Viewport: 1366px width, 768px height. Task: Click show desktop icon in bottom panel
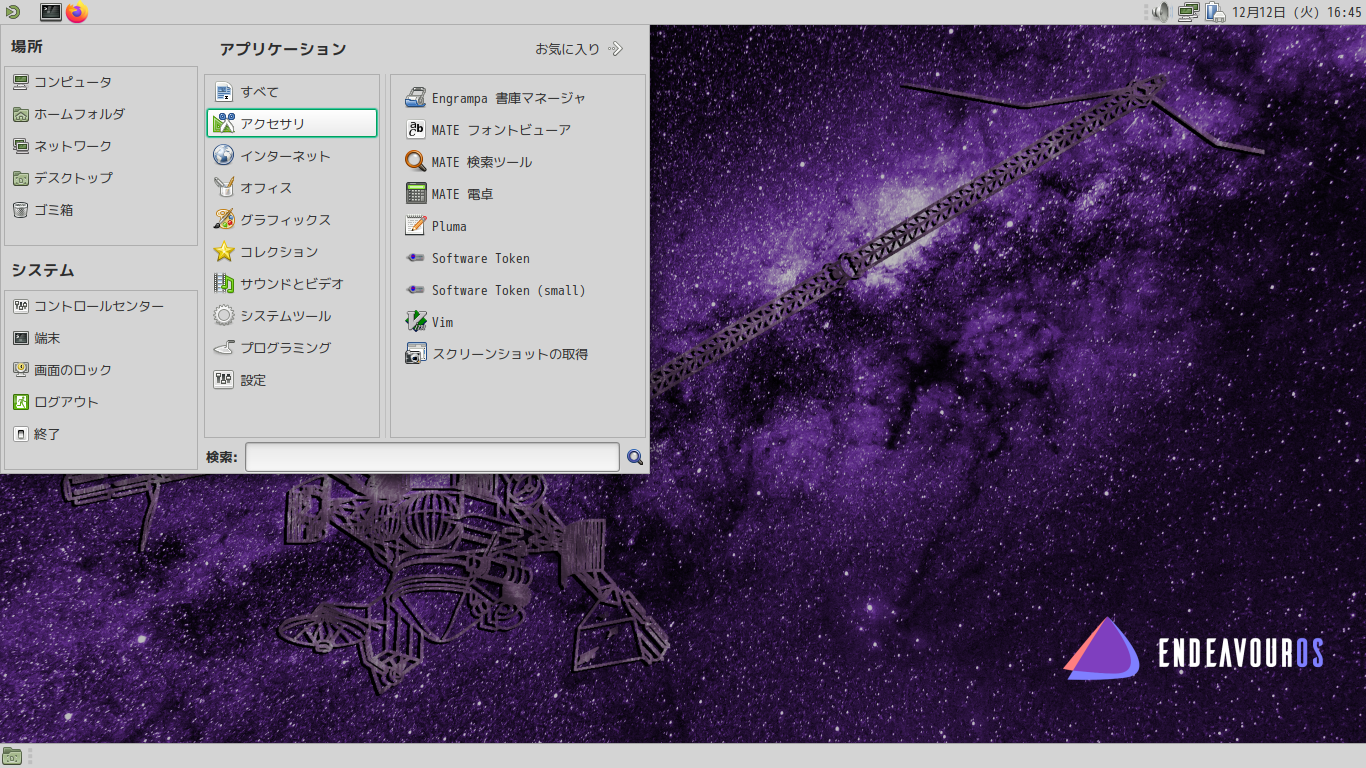(x=12, y=756)
